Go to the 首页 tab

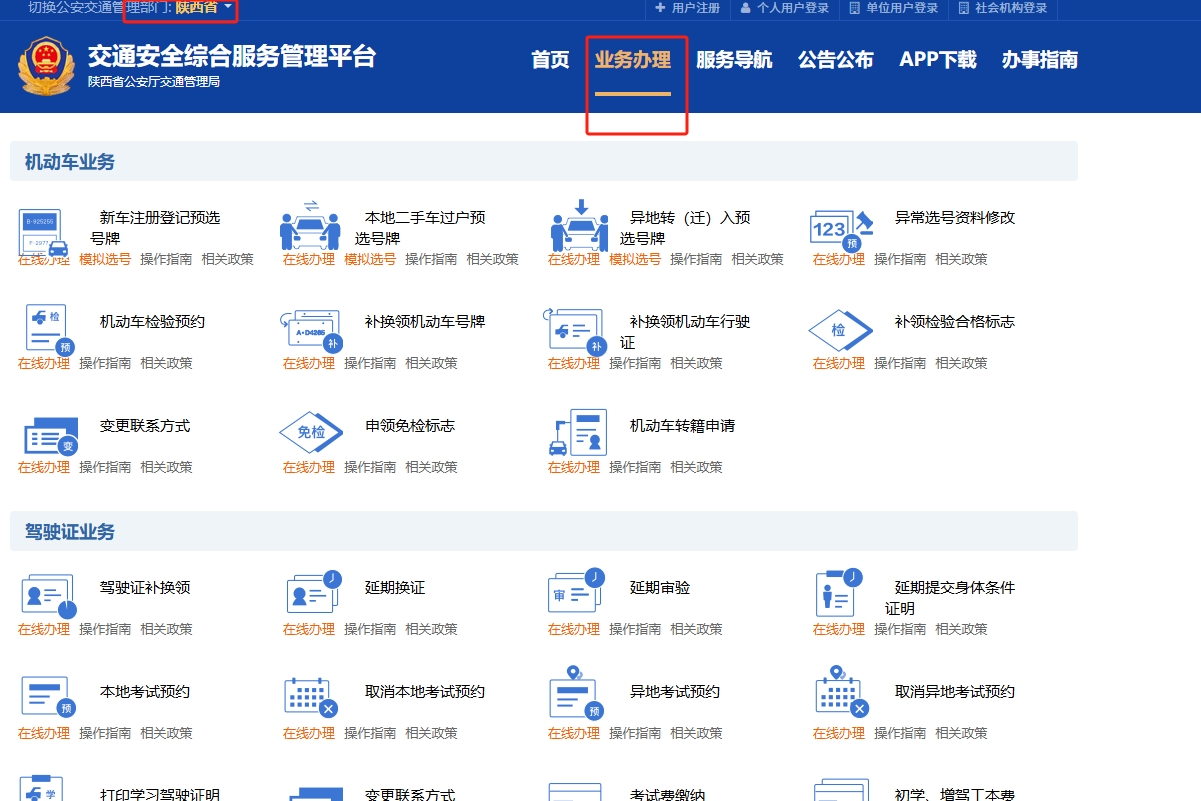coord(549,60)
